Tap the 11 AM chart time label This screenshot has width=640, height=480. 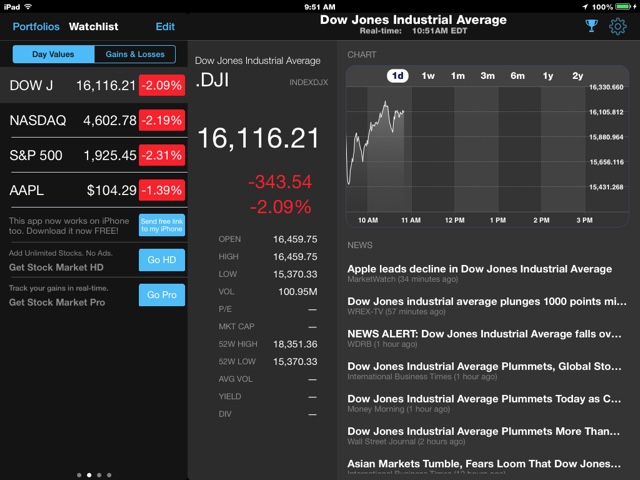pyautogui.click(x=411, y=220)
